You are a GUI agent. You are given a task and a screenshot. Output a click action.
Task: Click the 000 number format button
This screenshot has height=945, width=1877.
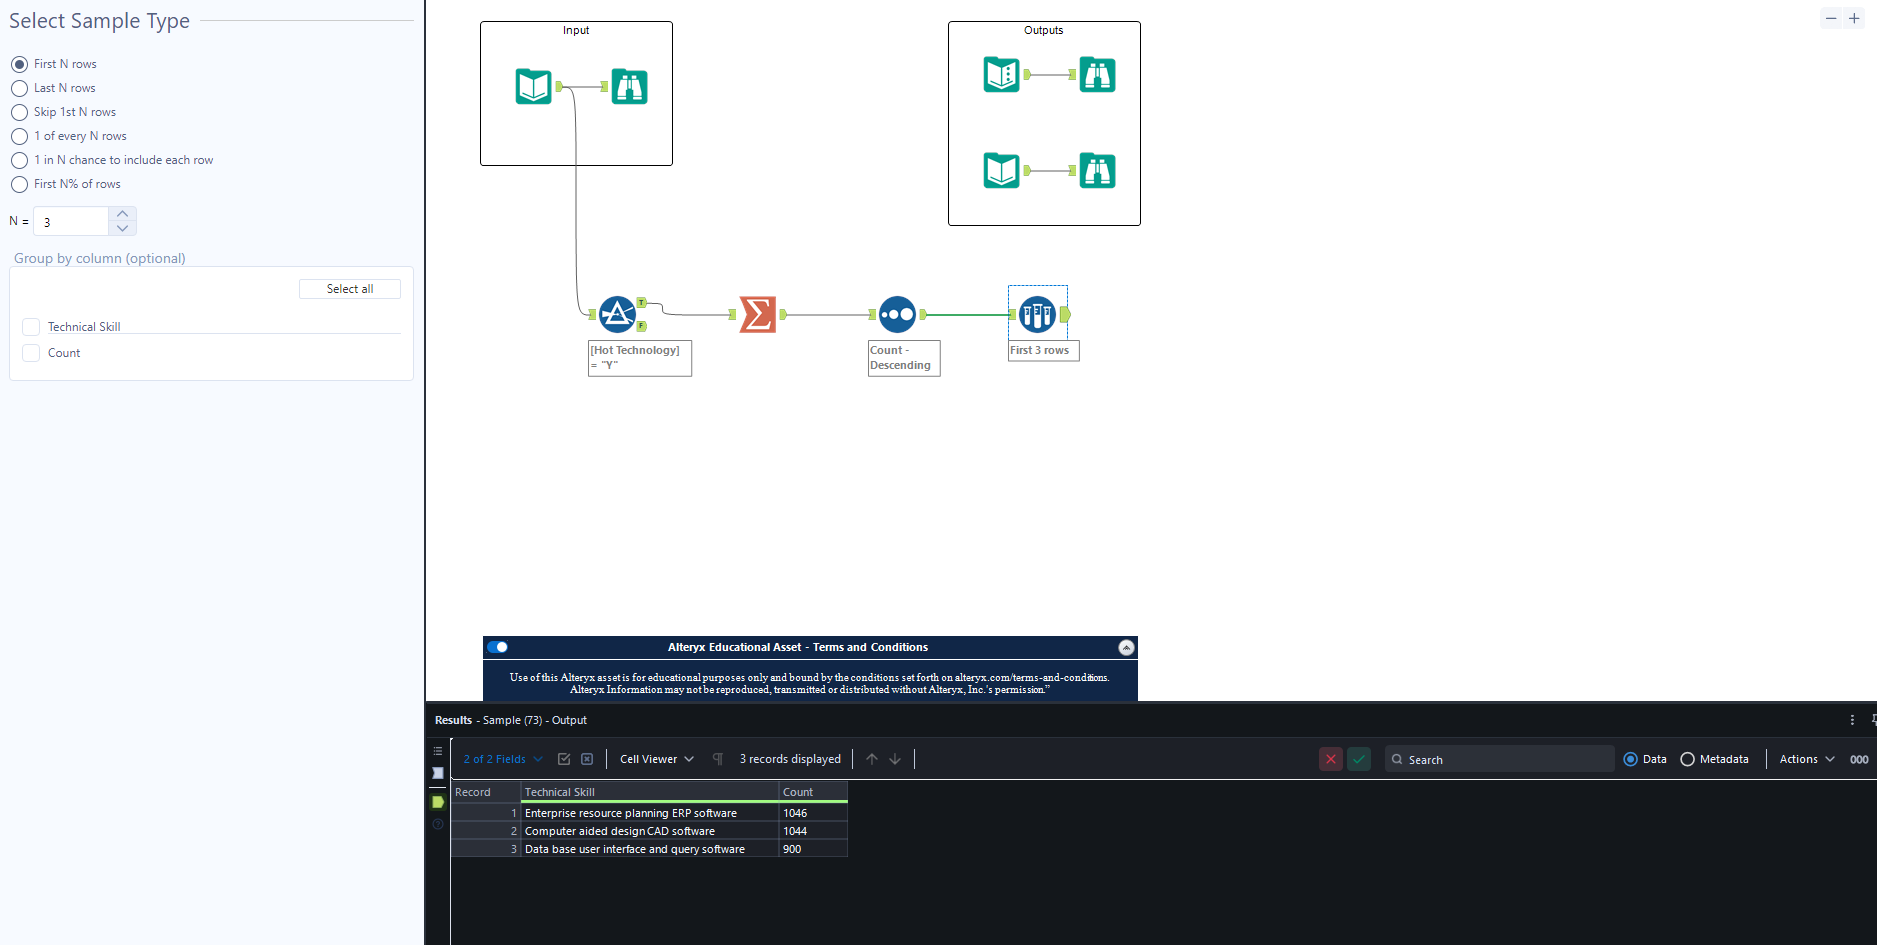coord(1859,759)
